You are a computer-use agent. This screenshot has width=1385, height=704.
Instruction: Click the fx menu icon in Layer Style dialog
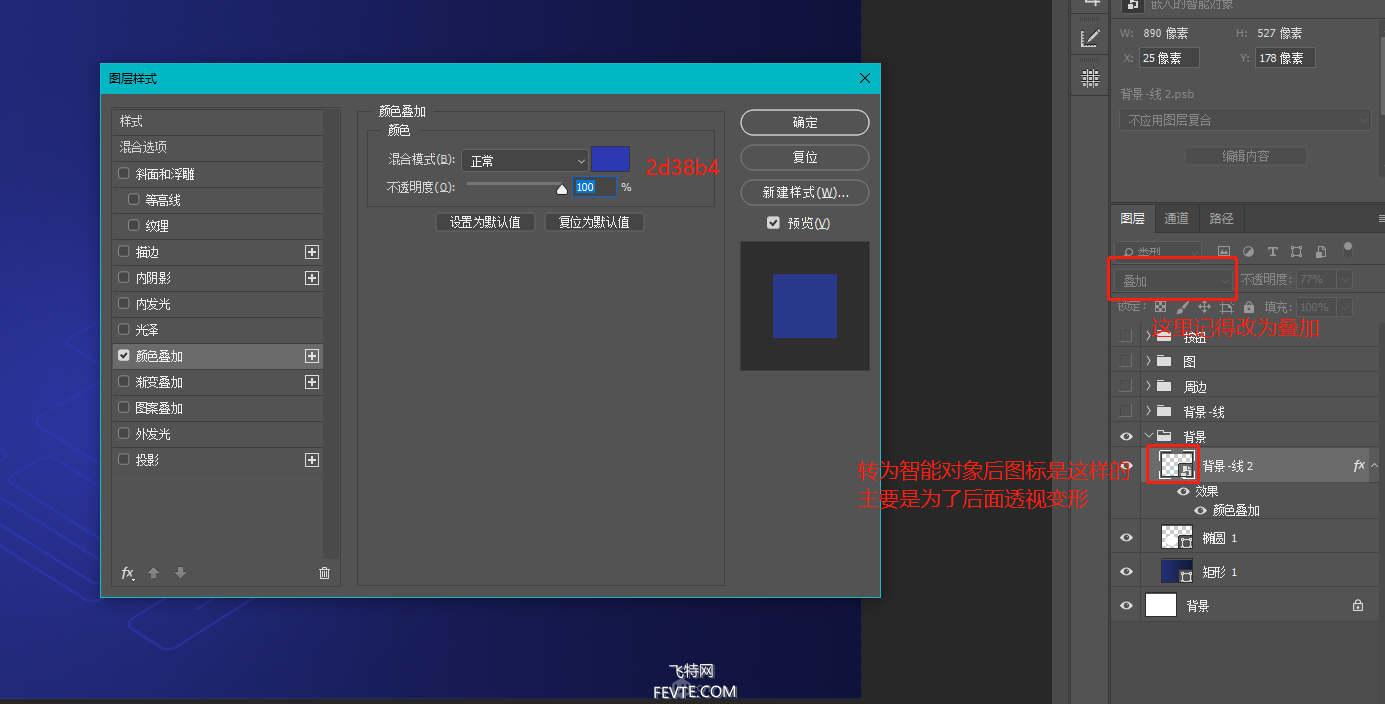coord(127,573)
